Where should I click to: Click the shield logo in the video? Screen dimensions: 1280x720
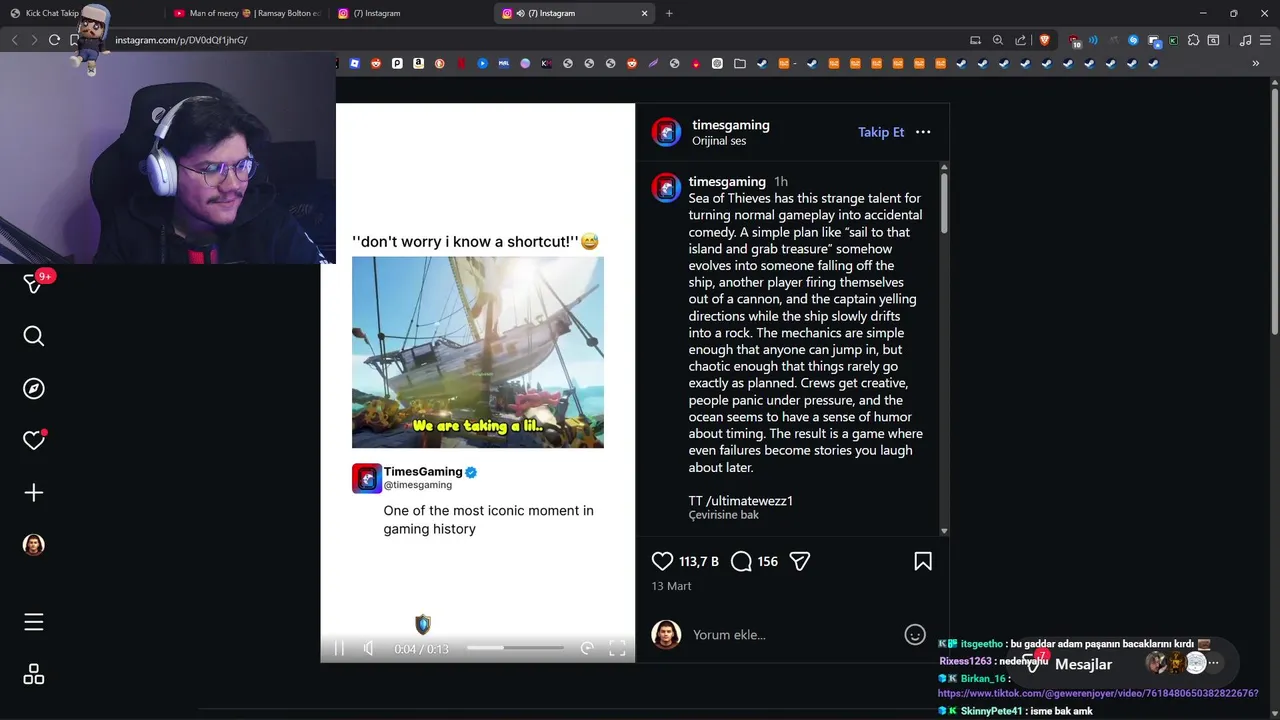pos(423,625)
